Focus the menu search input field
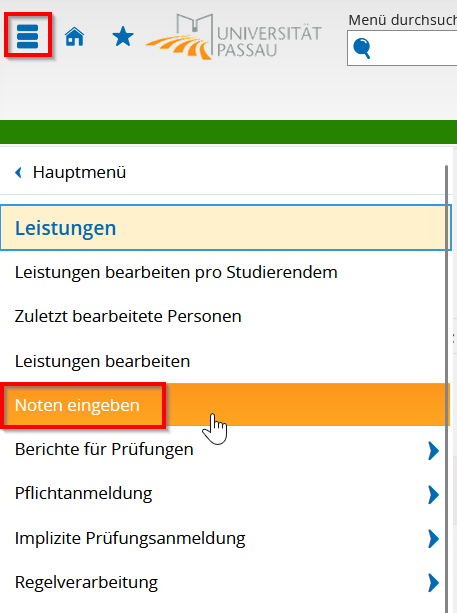The width and height of the screenshot is (457, 613). 402,48
